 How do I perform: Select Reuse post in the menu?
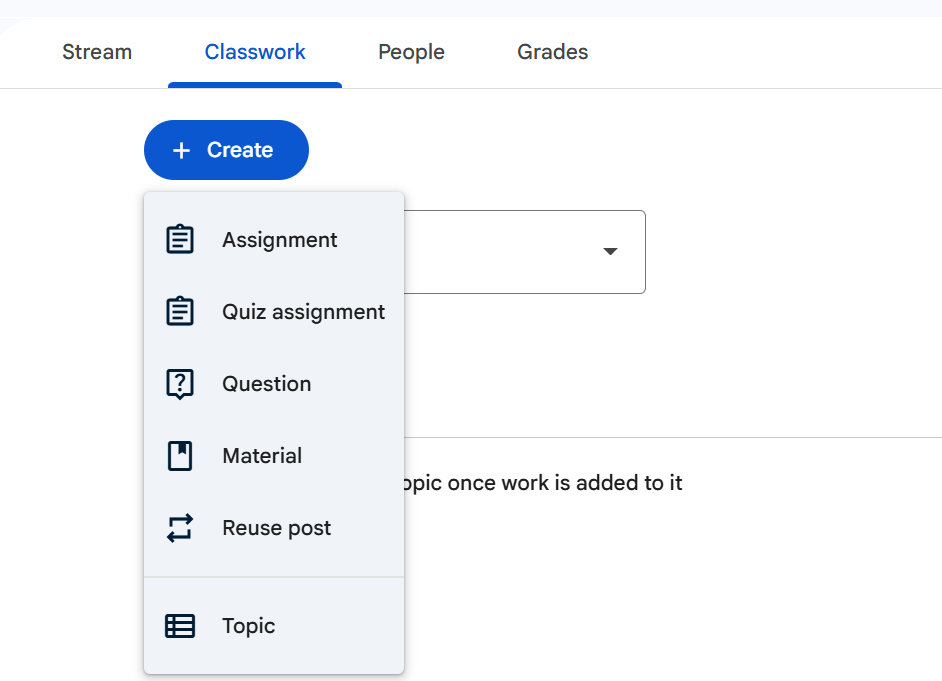point(276,528)
